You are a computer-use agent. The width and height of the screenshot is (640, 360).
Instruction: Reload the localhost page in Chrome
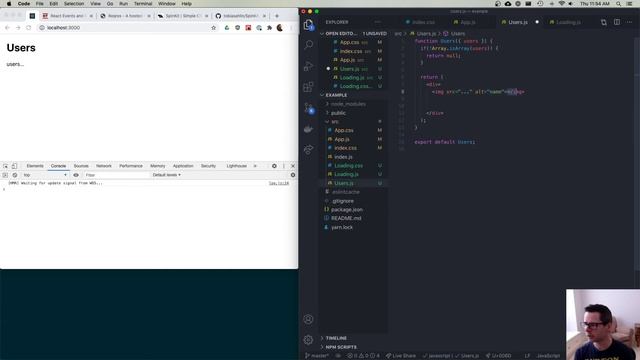point(29,28)
